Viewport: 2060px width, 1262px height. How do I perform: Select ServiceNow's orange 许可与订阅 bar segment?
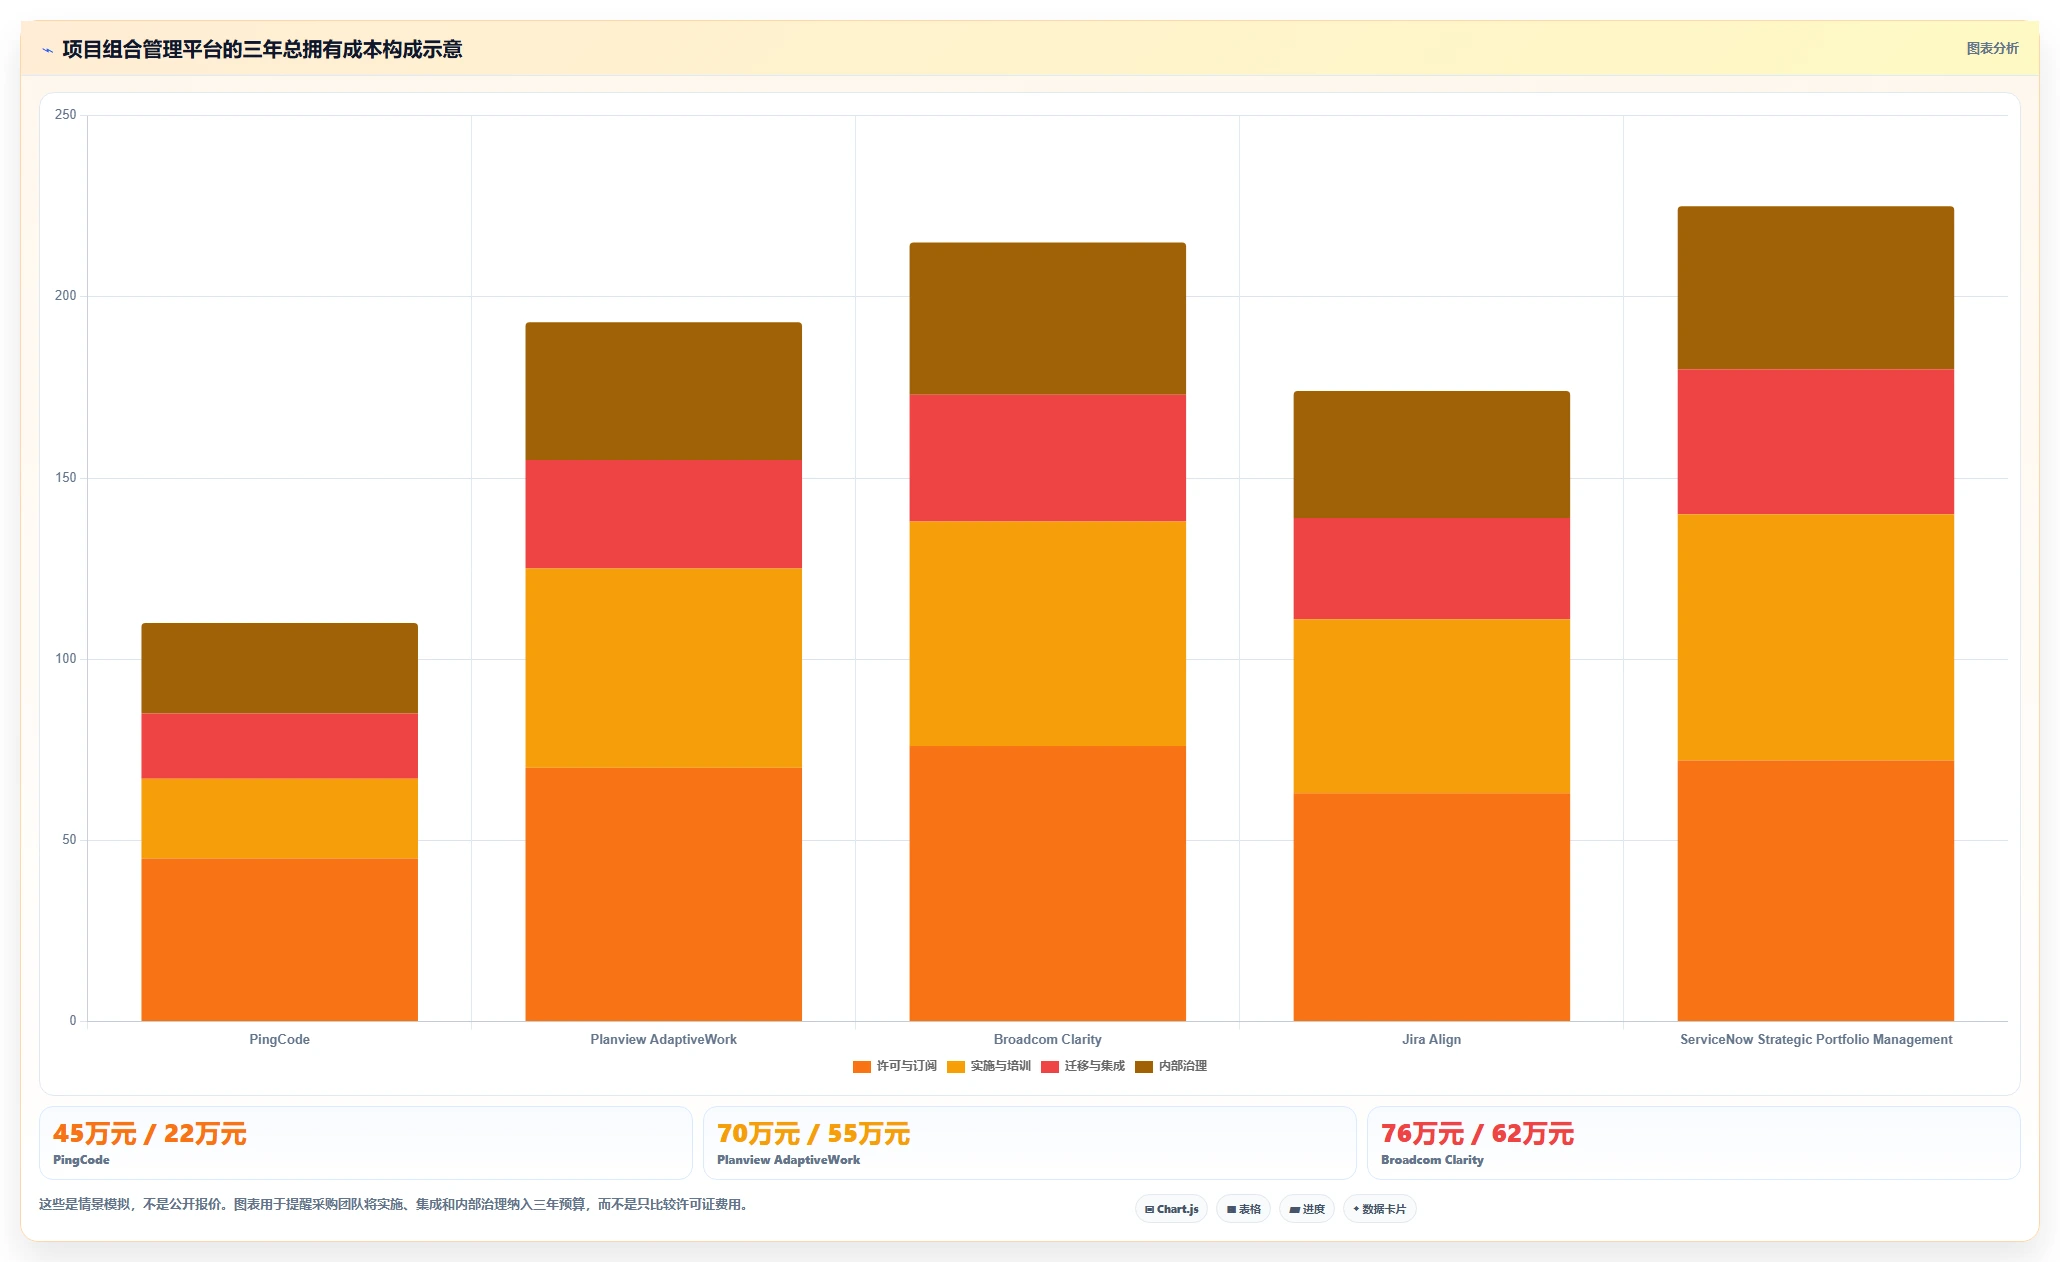1816,891
